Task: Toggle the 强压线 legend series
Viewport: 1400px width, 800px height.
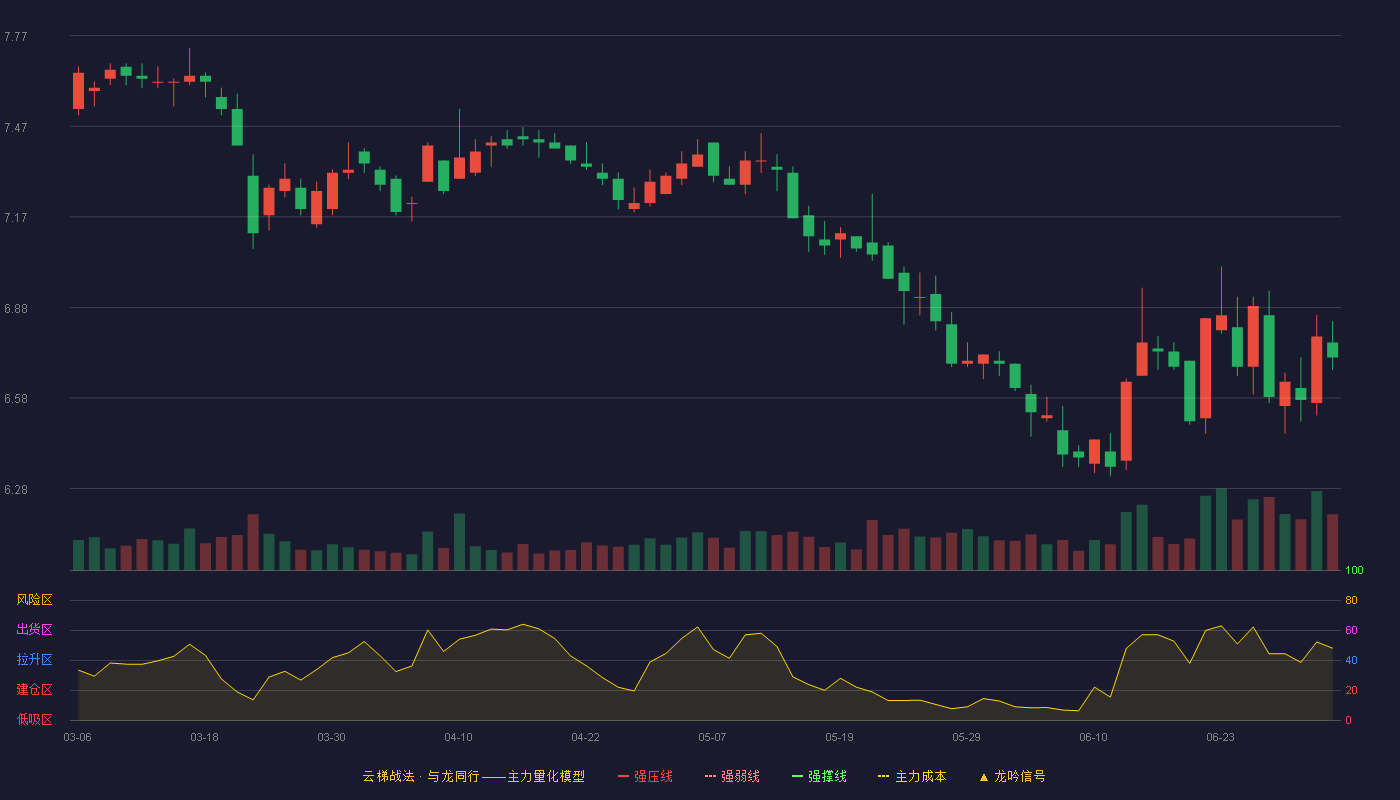Action: coord(645,776)
